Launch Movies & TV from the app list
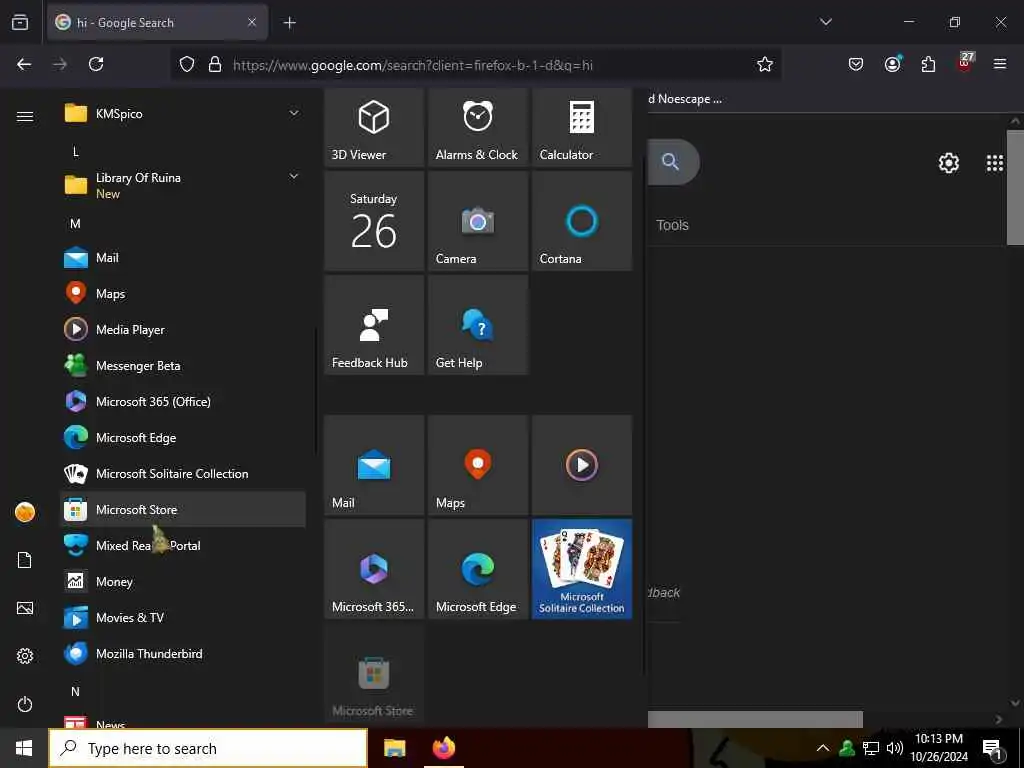Image resolution: width=1024 pixels, height=768 pixels. tap(183, 617)
